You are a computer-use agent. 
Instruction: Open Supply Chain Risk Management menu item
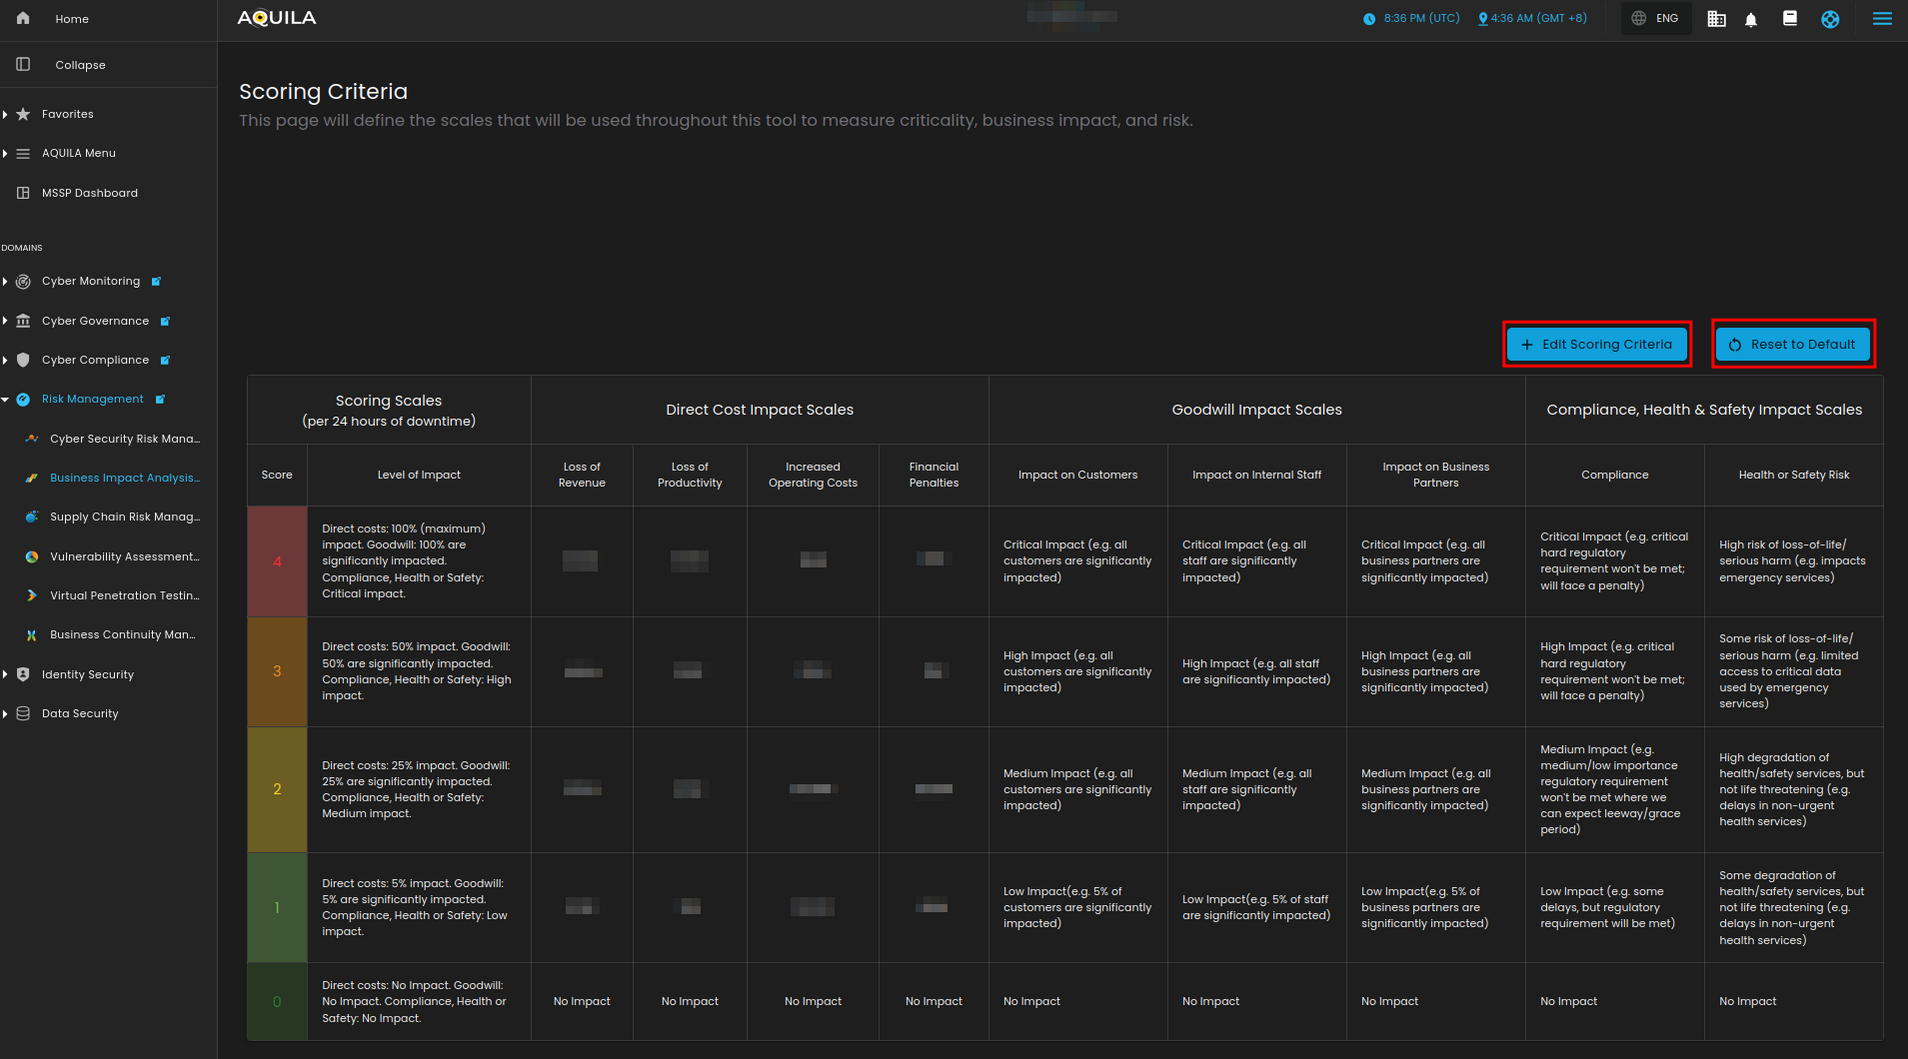pos(124,517)
